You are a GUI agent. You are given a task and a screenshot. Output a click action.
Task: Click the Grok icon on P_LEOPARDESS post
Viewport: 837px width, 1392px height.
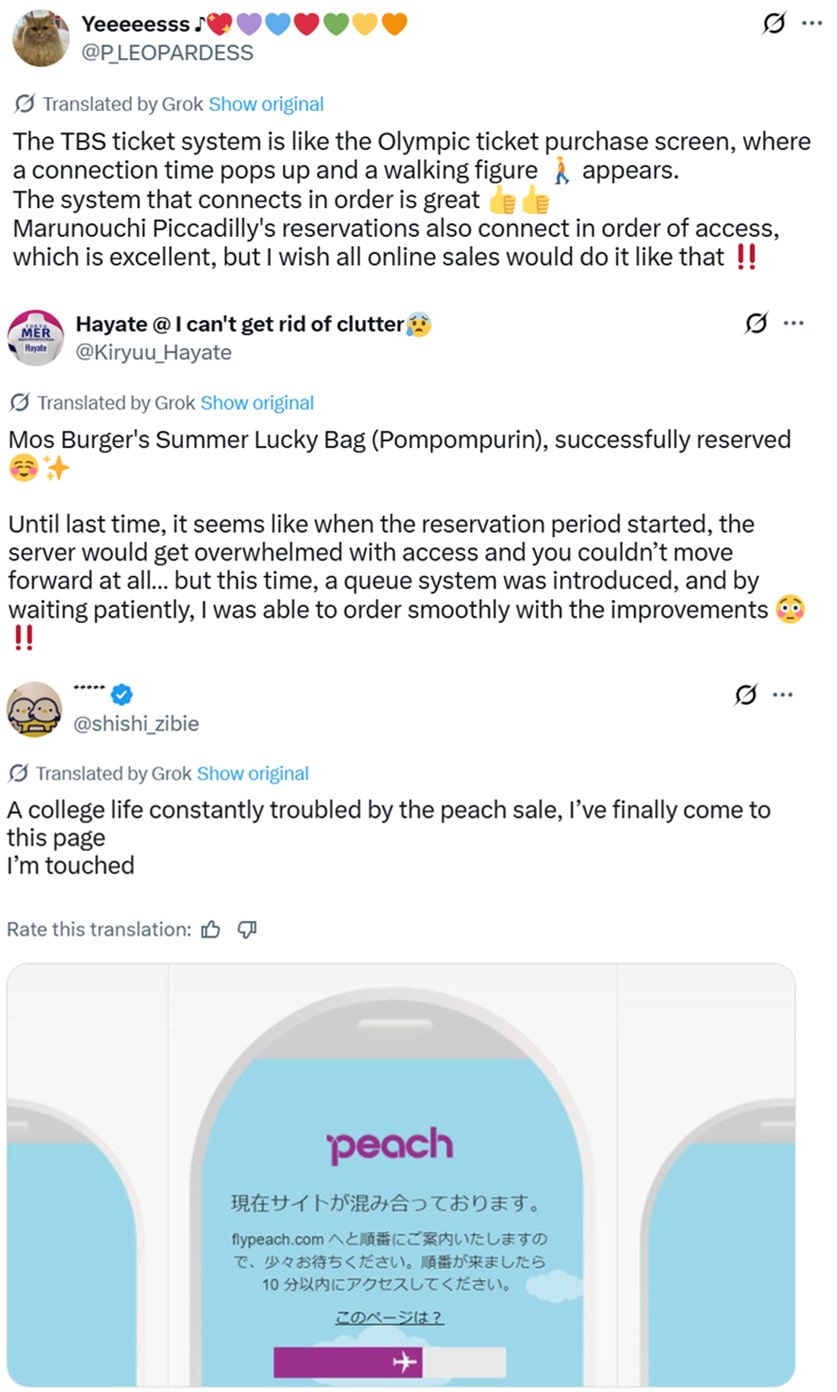click(774, 24)
